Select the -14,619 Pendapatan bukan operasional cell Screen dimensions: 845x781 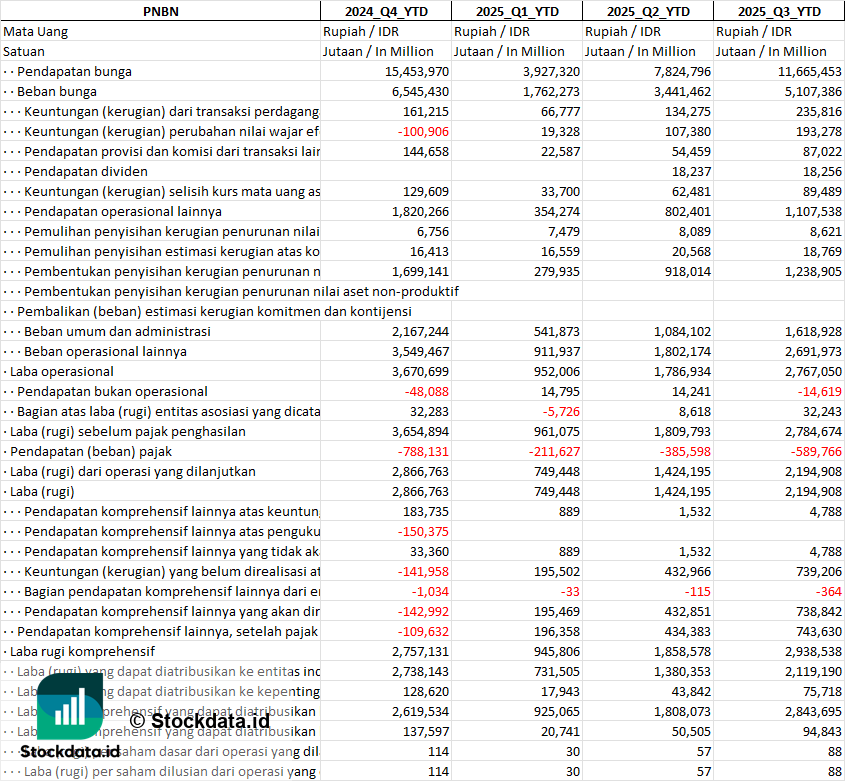click(779, 391)
